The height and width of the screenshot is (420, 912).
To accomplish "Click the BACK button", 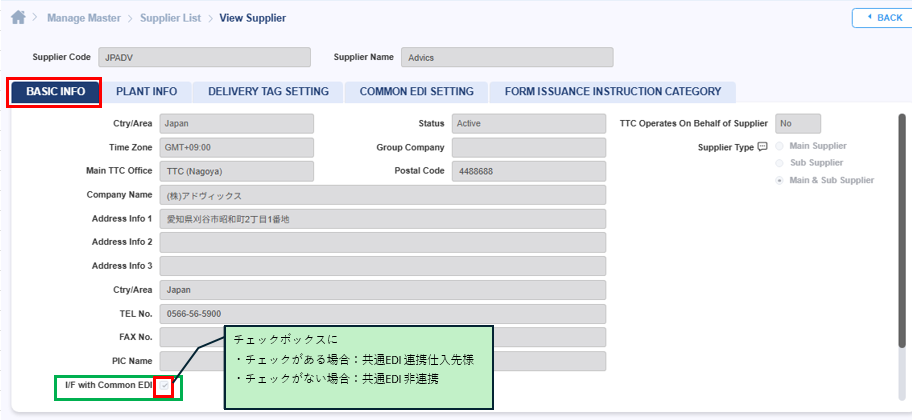I will [881, 18].
